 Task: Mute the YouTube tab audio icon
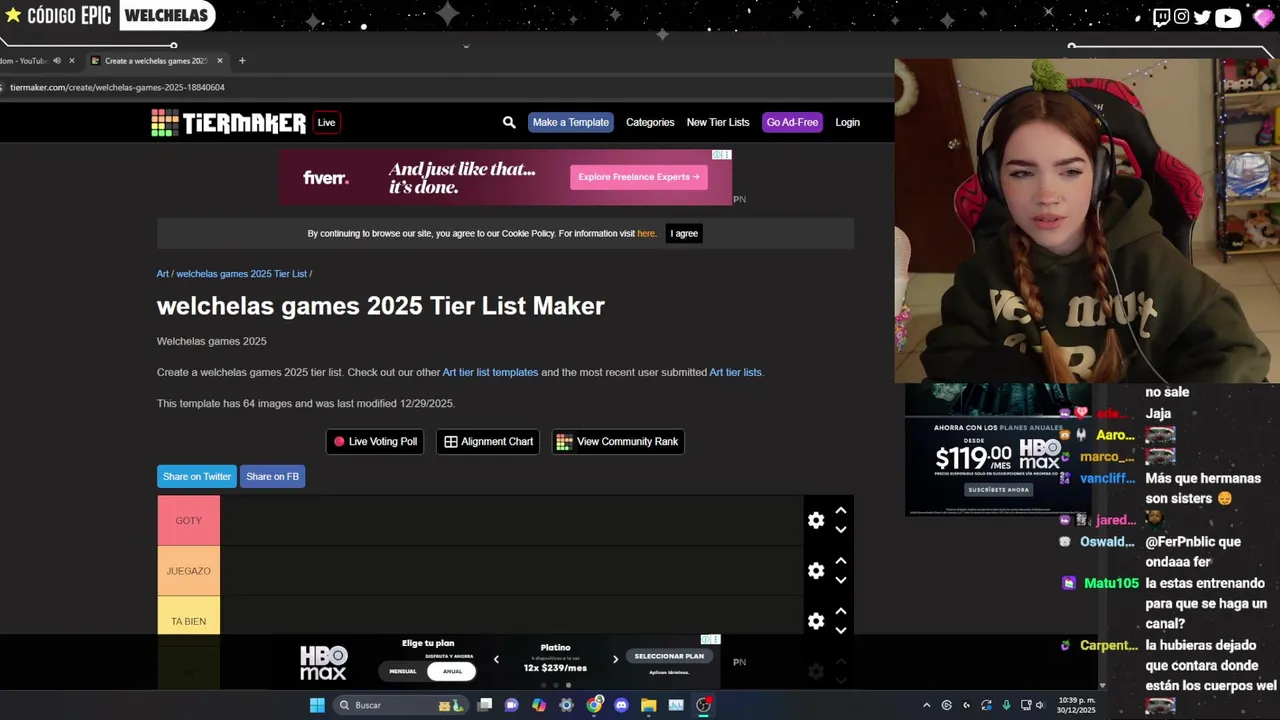[57, 60]
